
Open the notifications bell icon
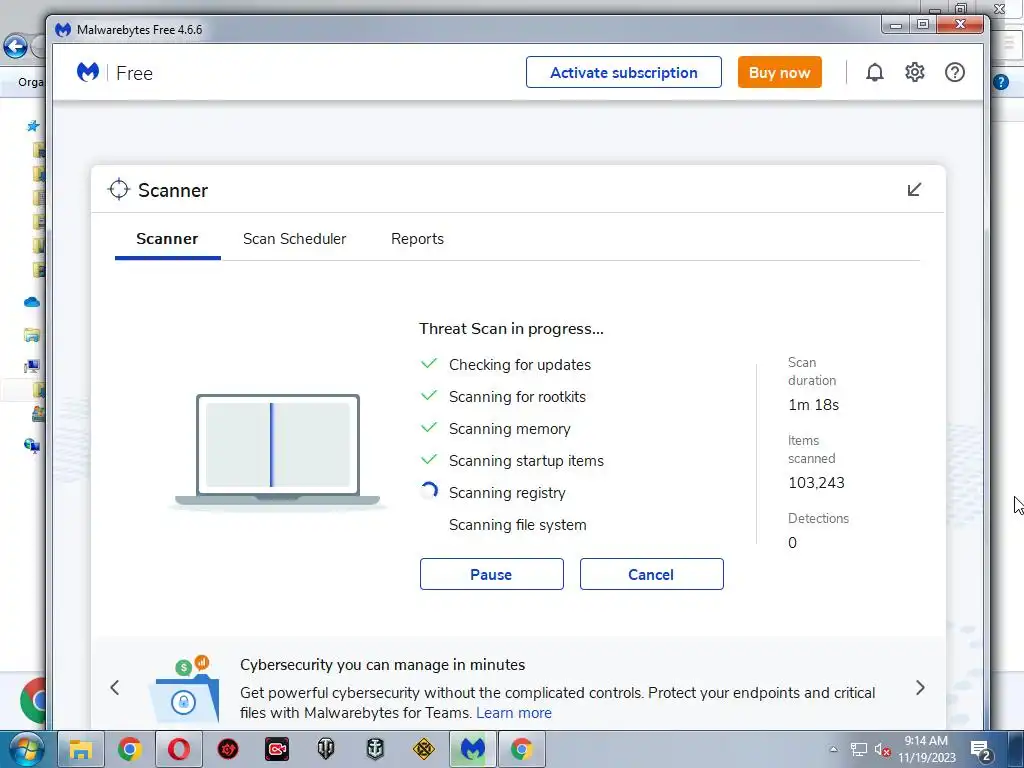[874, 72]
